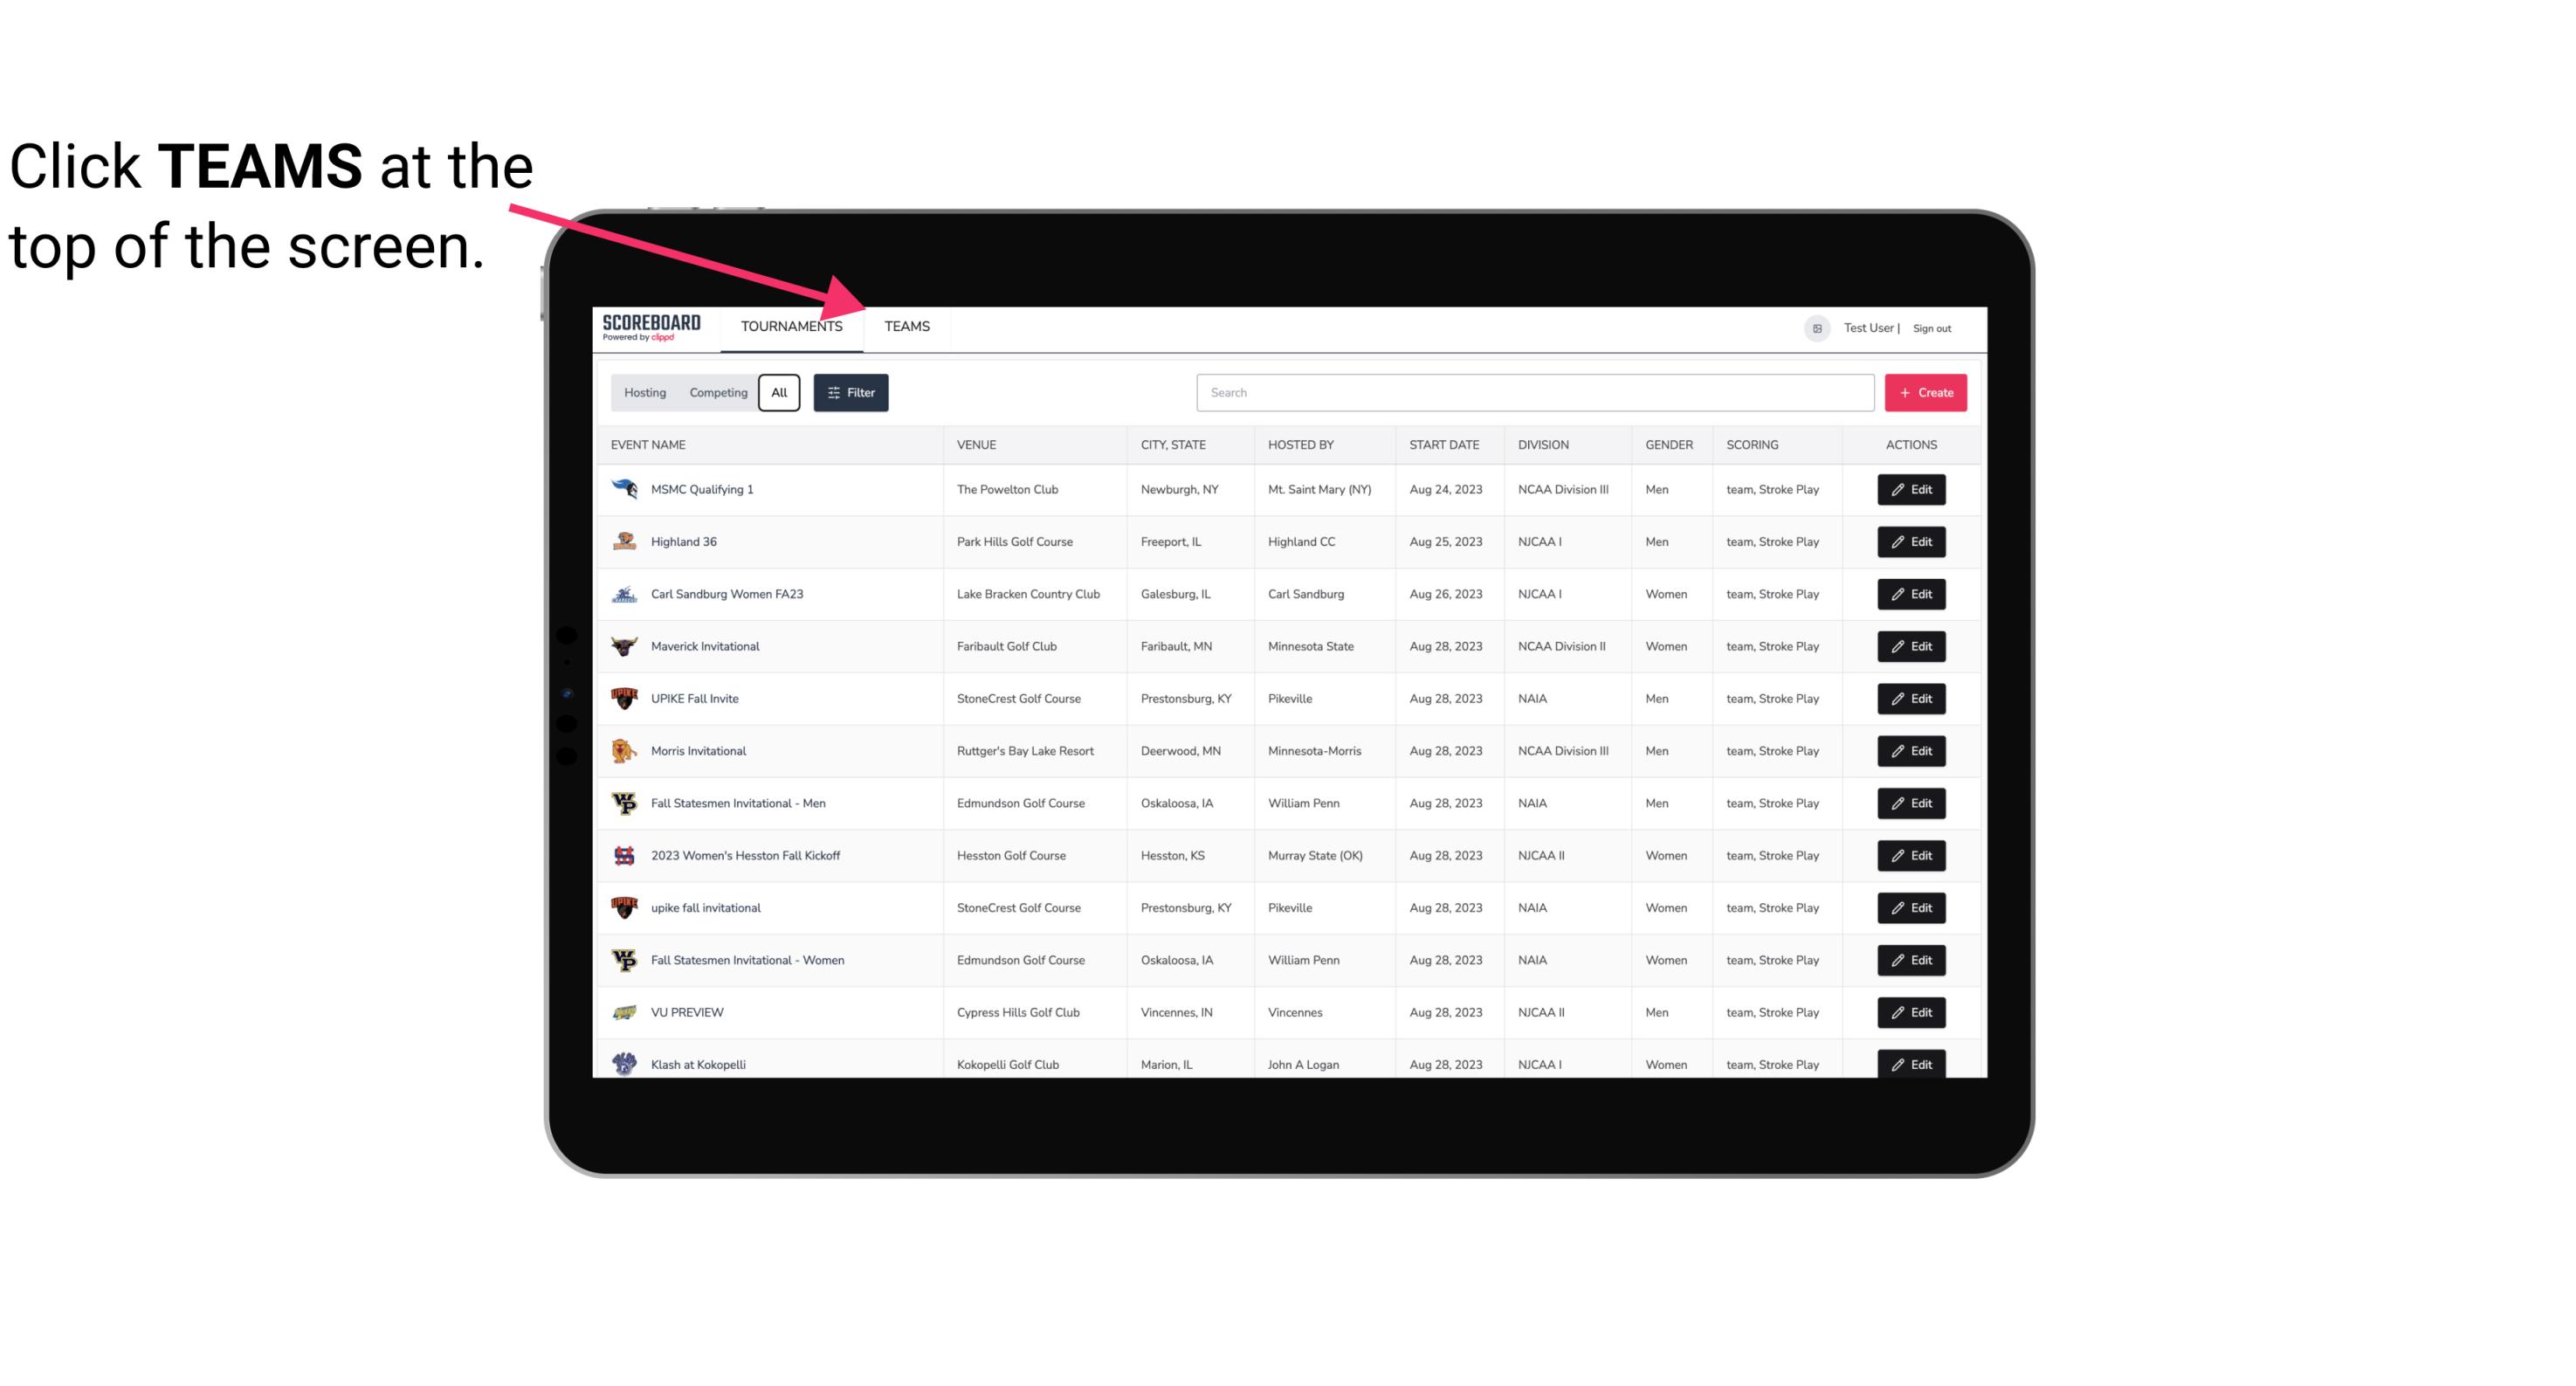
Task: Click the Edit icon for VU PREVIEW
Action: pos(1912,1010)
